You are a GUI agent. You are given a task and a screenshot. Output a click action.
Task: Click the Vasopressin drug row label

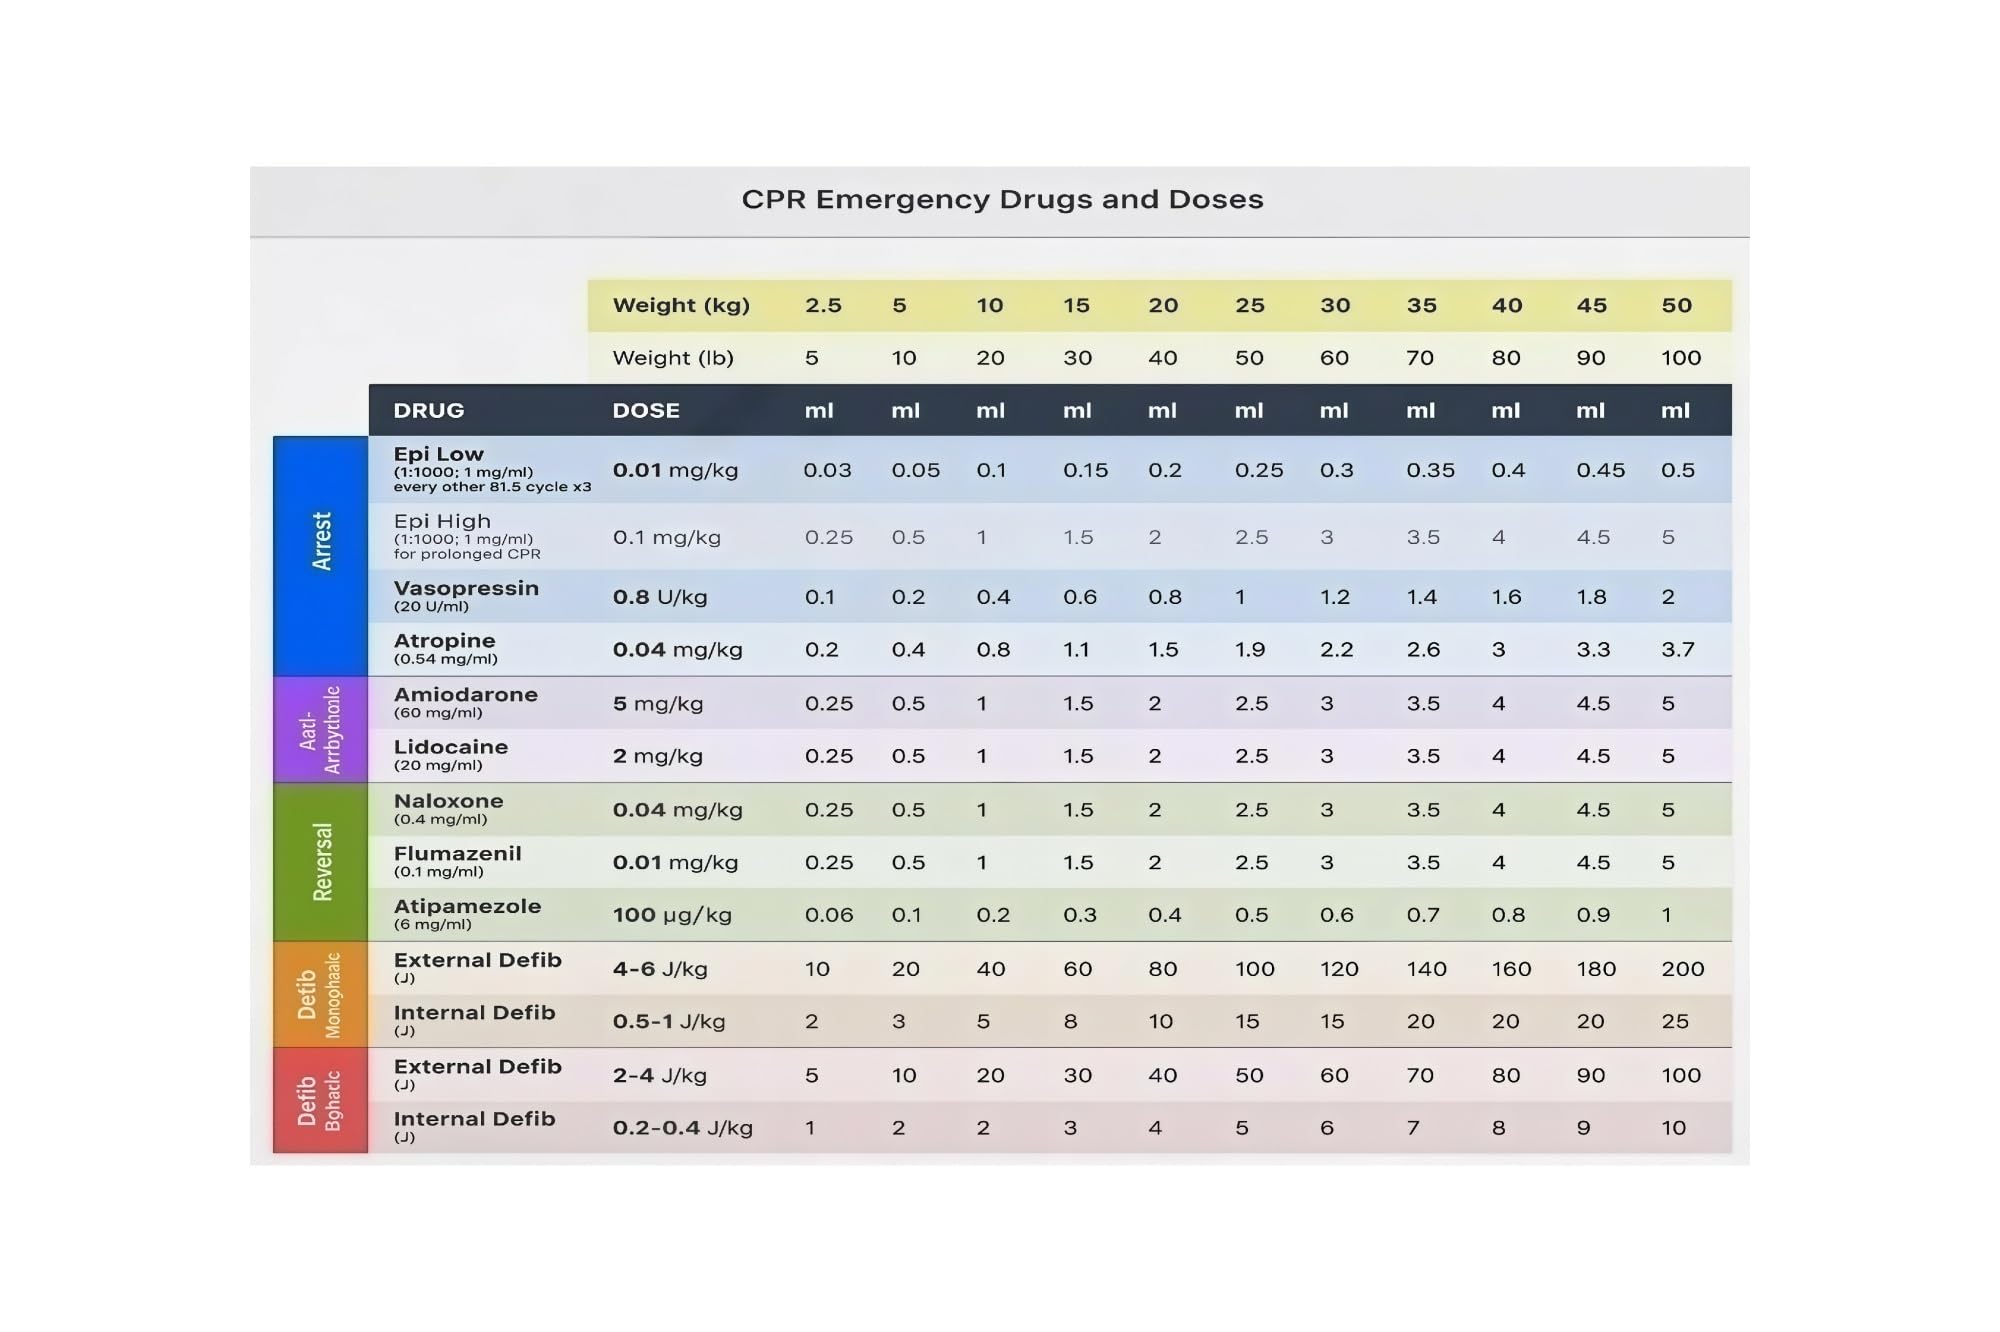[x=466, y=596]
